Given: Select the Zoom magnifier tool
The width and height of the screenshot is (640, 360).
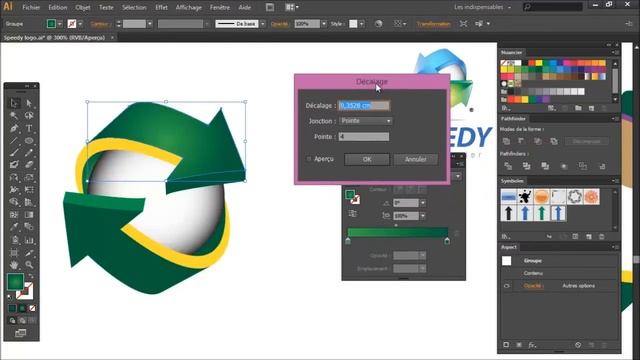Looking at the screenshot, I should click(29, 265).
